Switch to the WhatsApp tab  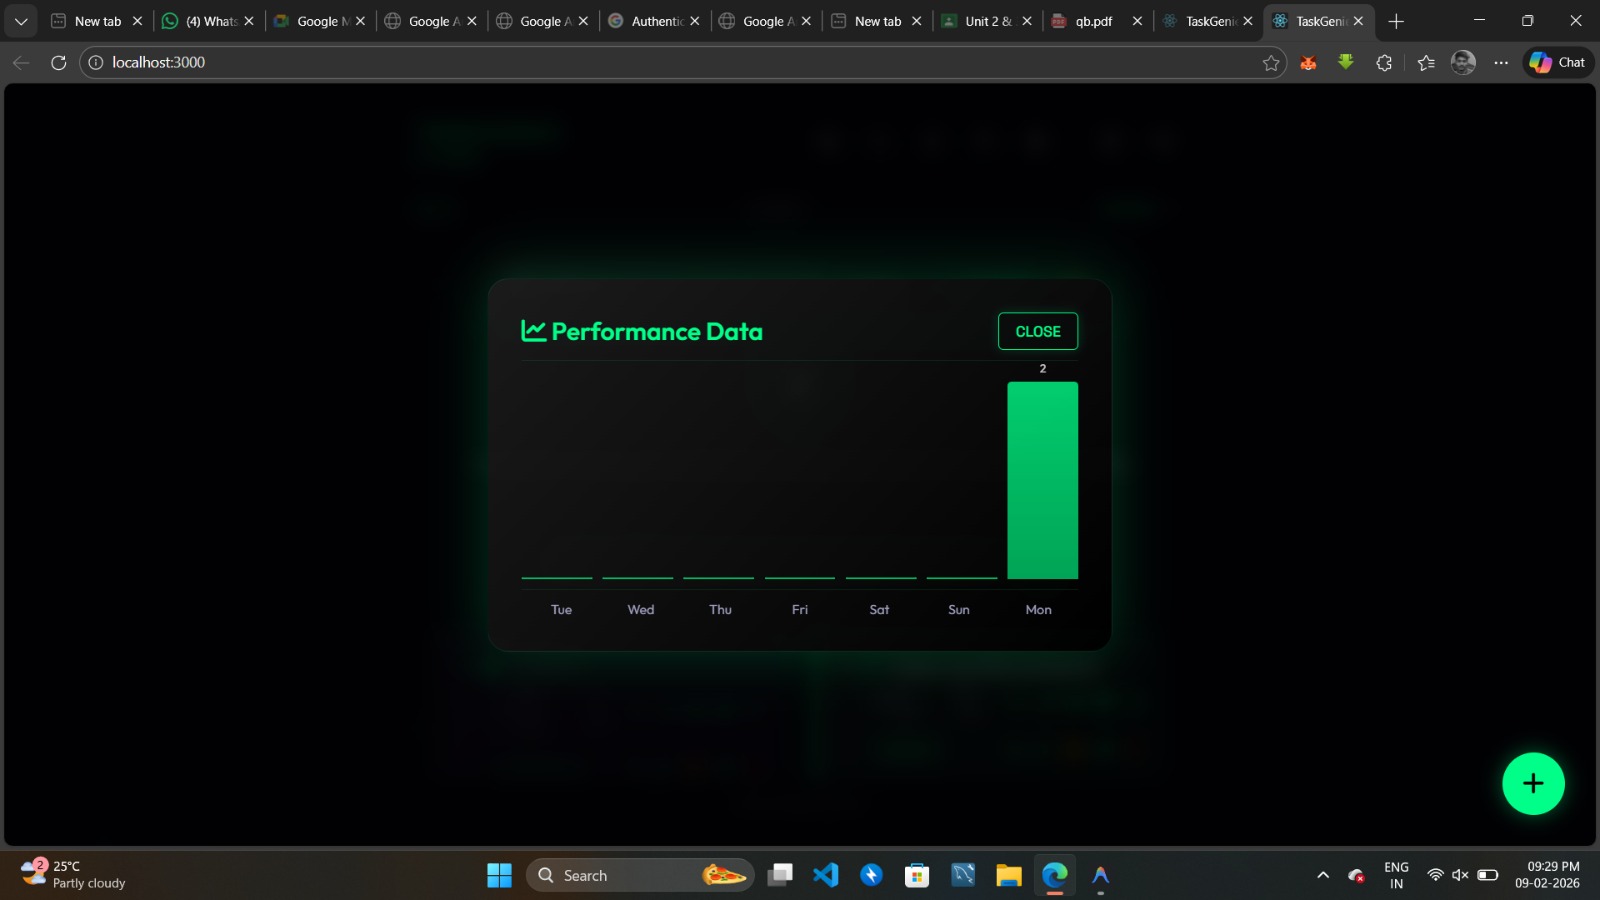209,21
